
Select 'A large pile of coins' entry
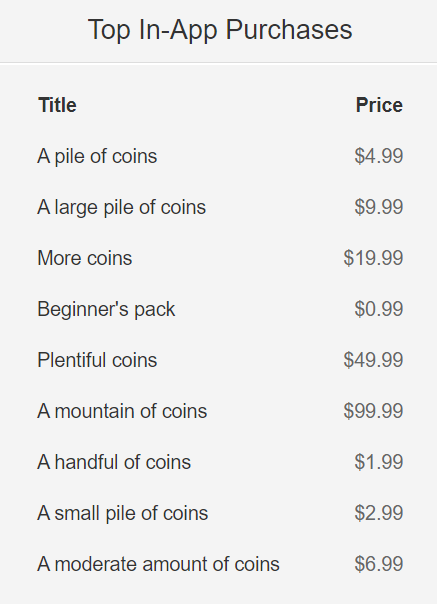[x=121, y=208]
